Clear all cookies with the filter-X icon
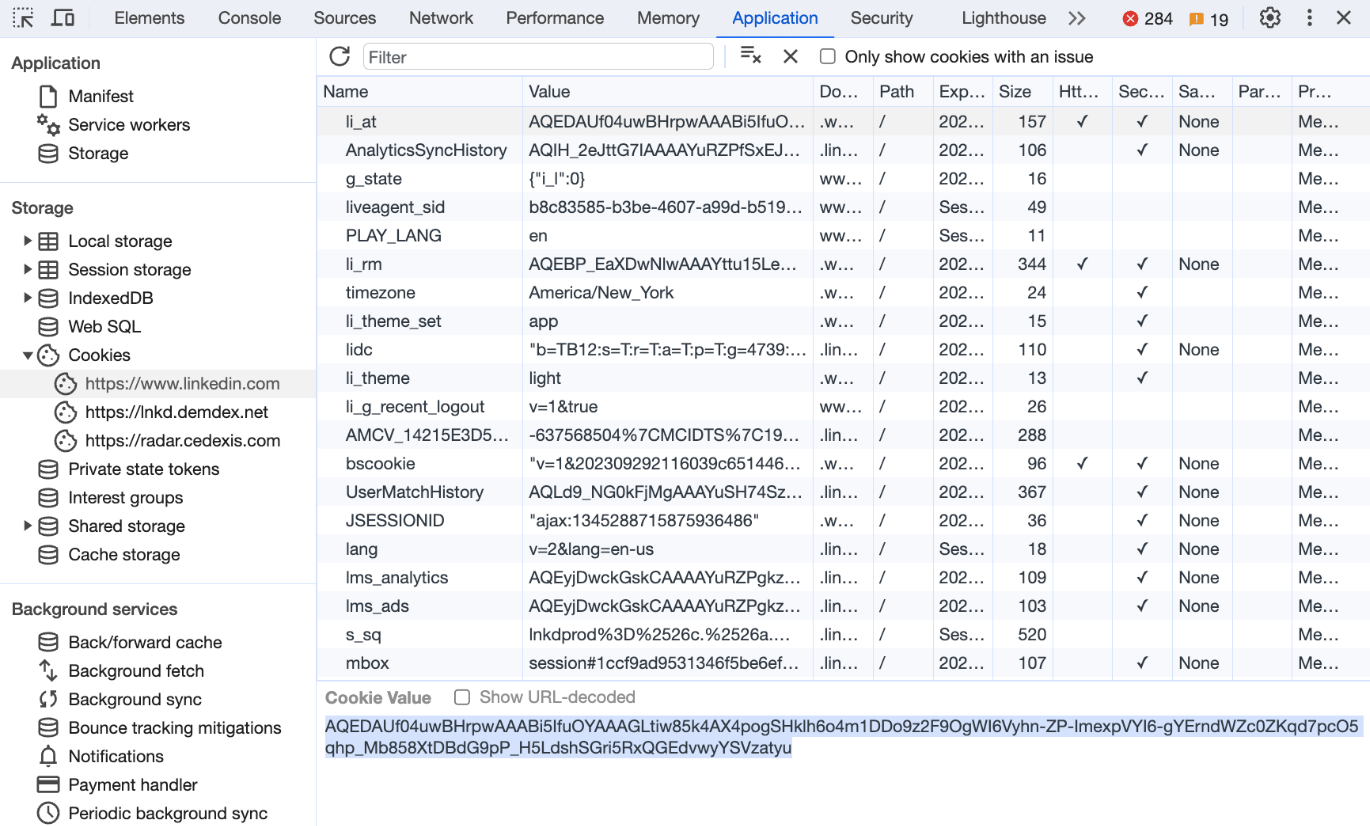 point(750,56)
